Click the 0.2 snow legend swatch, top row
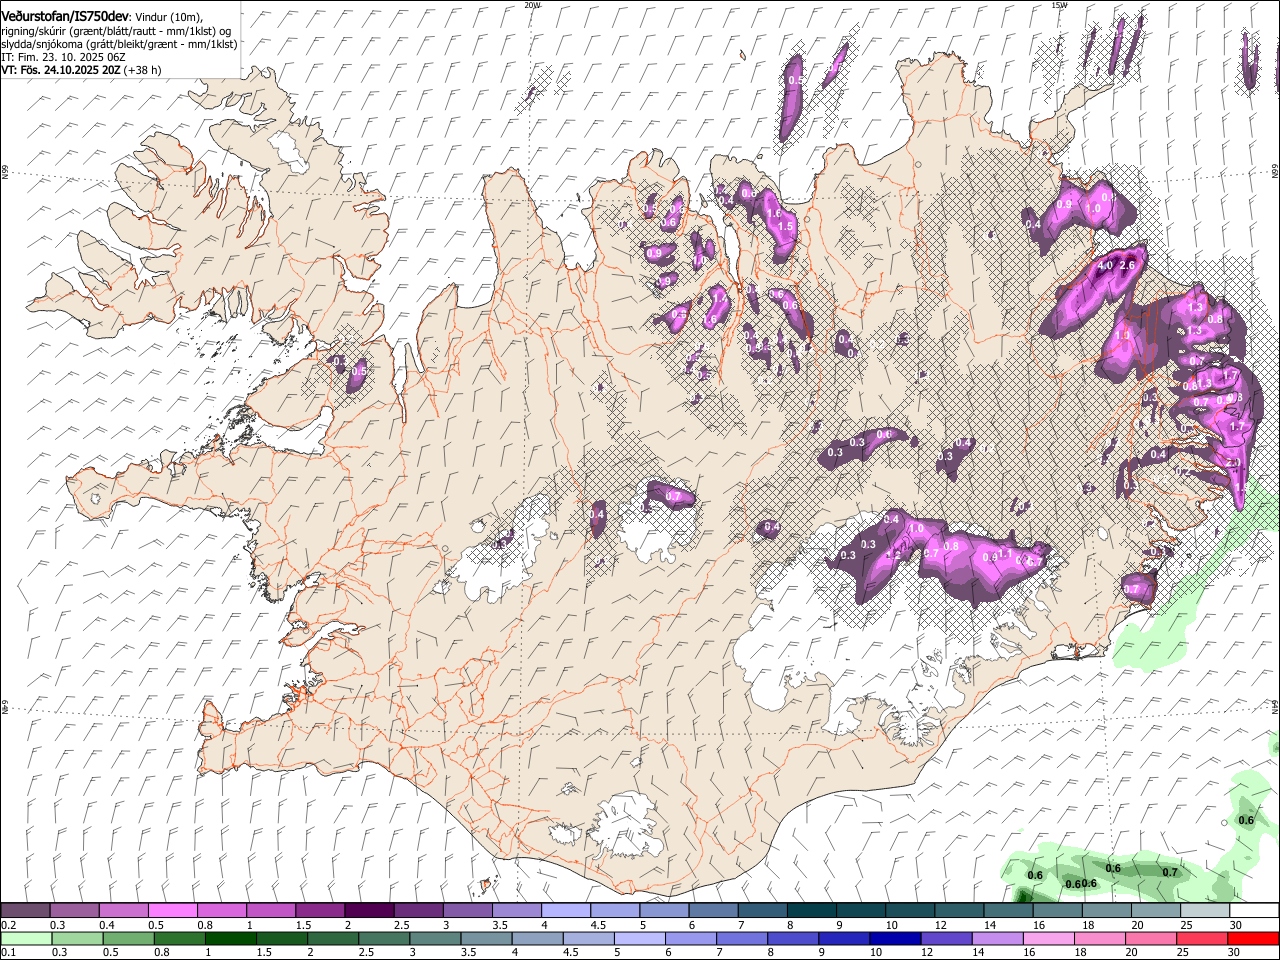The image size is (1280, 960). tap(26, 911)
